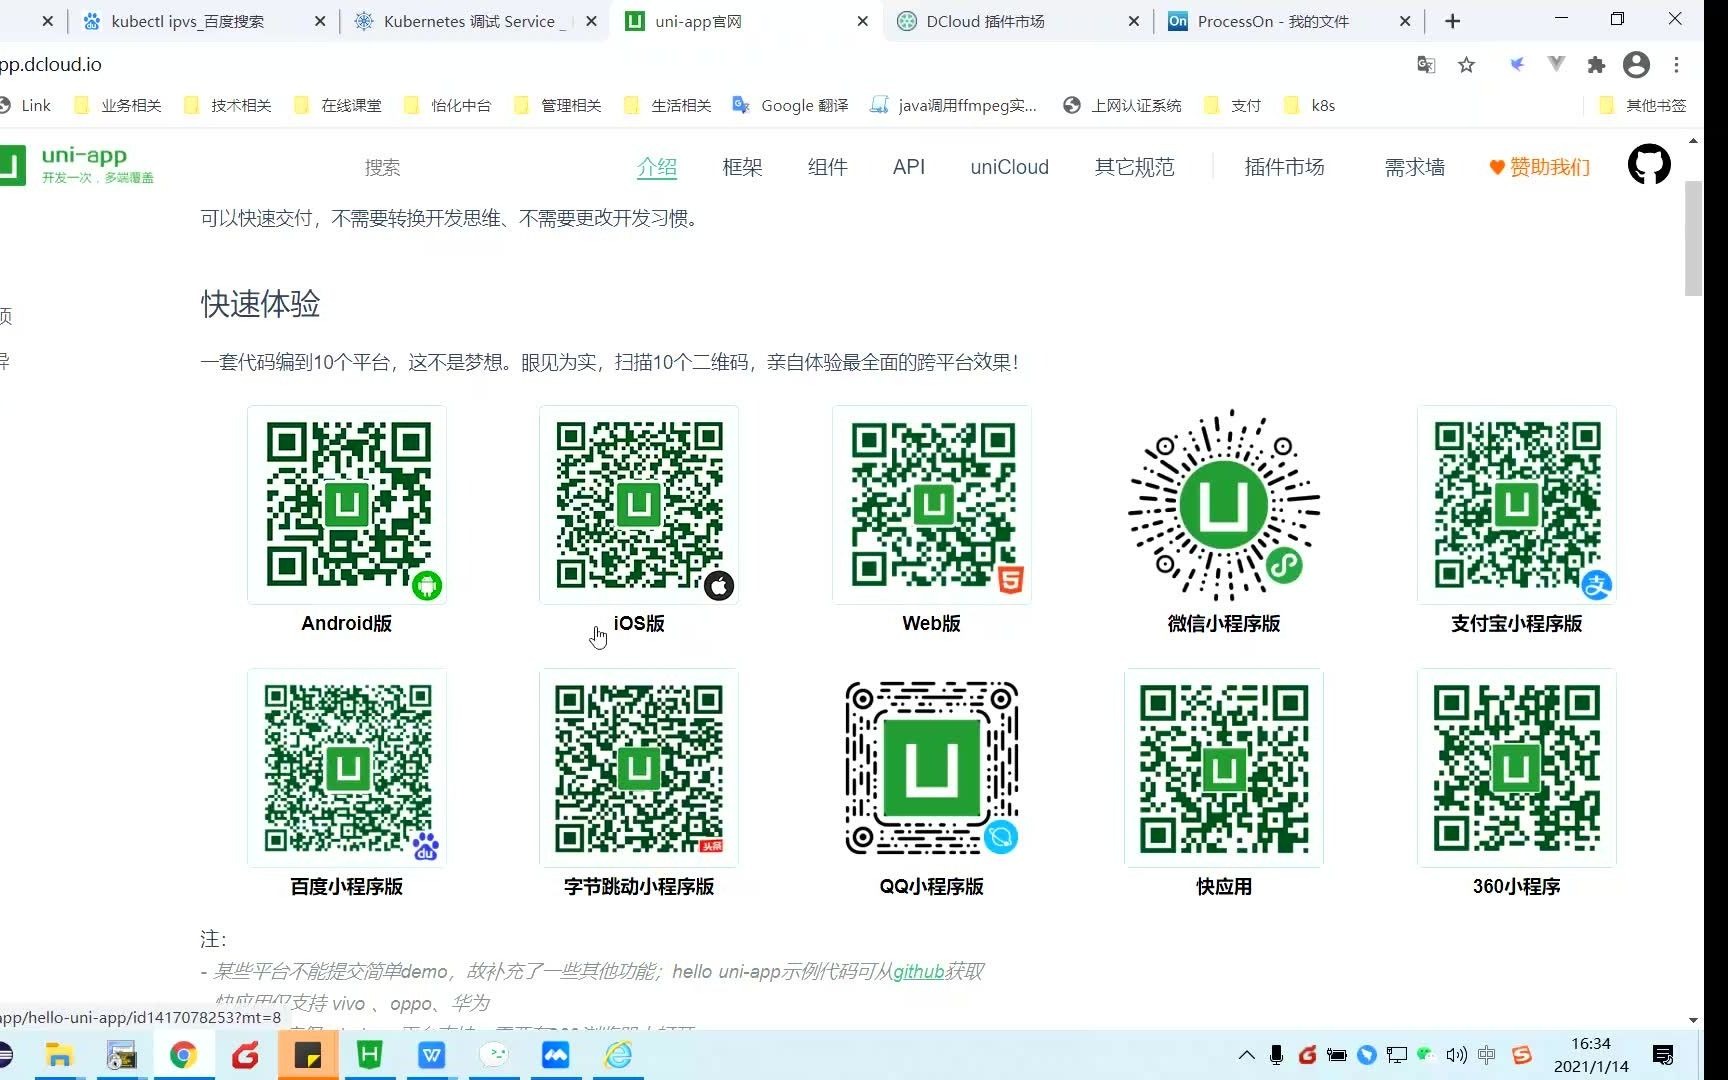Open a new browser tab
The height and width of the screenshot is (1080, 1728).
pos(1453,21)
